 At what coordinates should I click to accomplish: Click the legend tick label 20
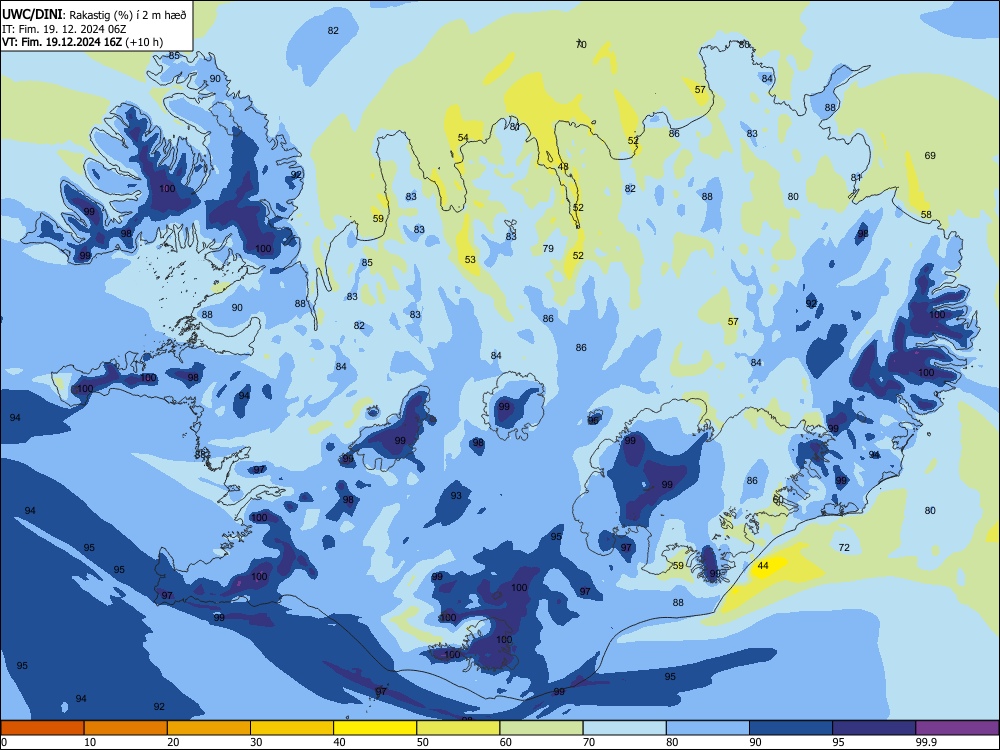coord(173,742)
